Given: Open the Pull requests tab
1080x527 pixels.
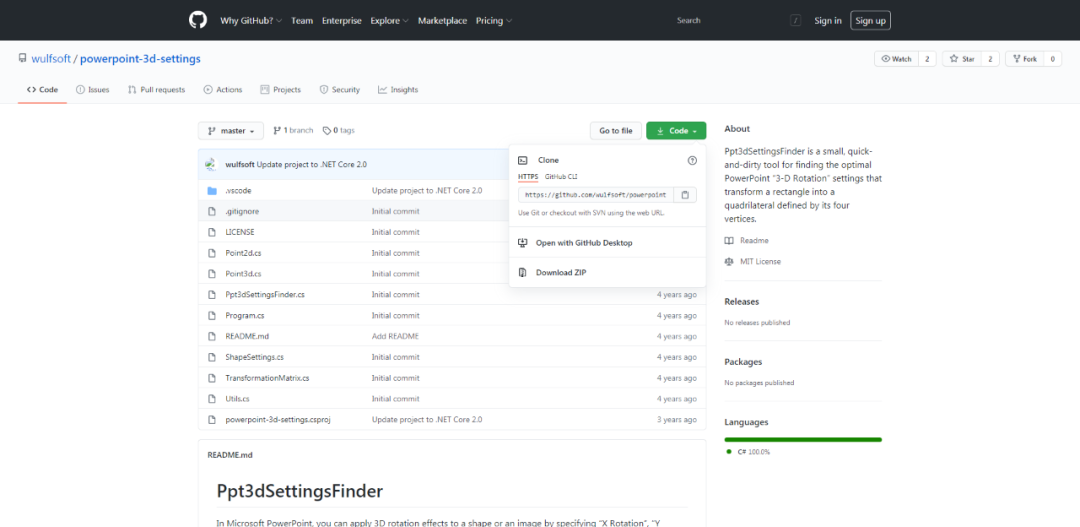Looking at the screenshot, I should 156,90.
